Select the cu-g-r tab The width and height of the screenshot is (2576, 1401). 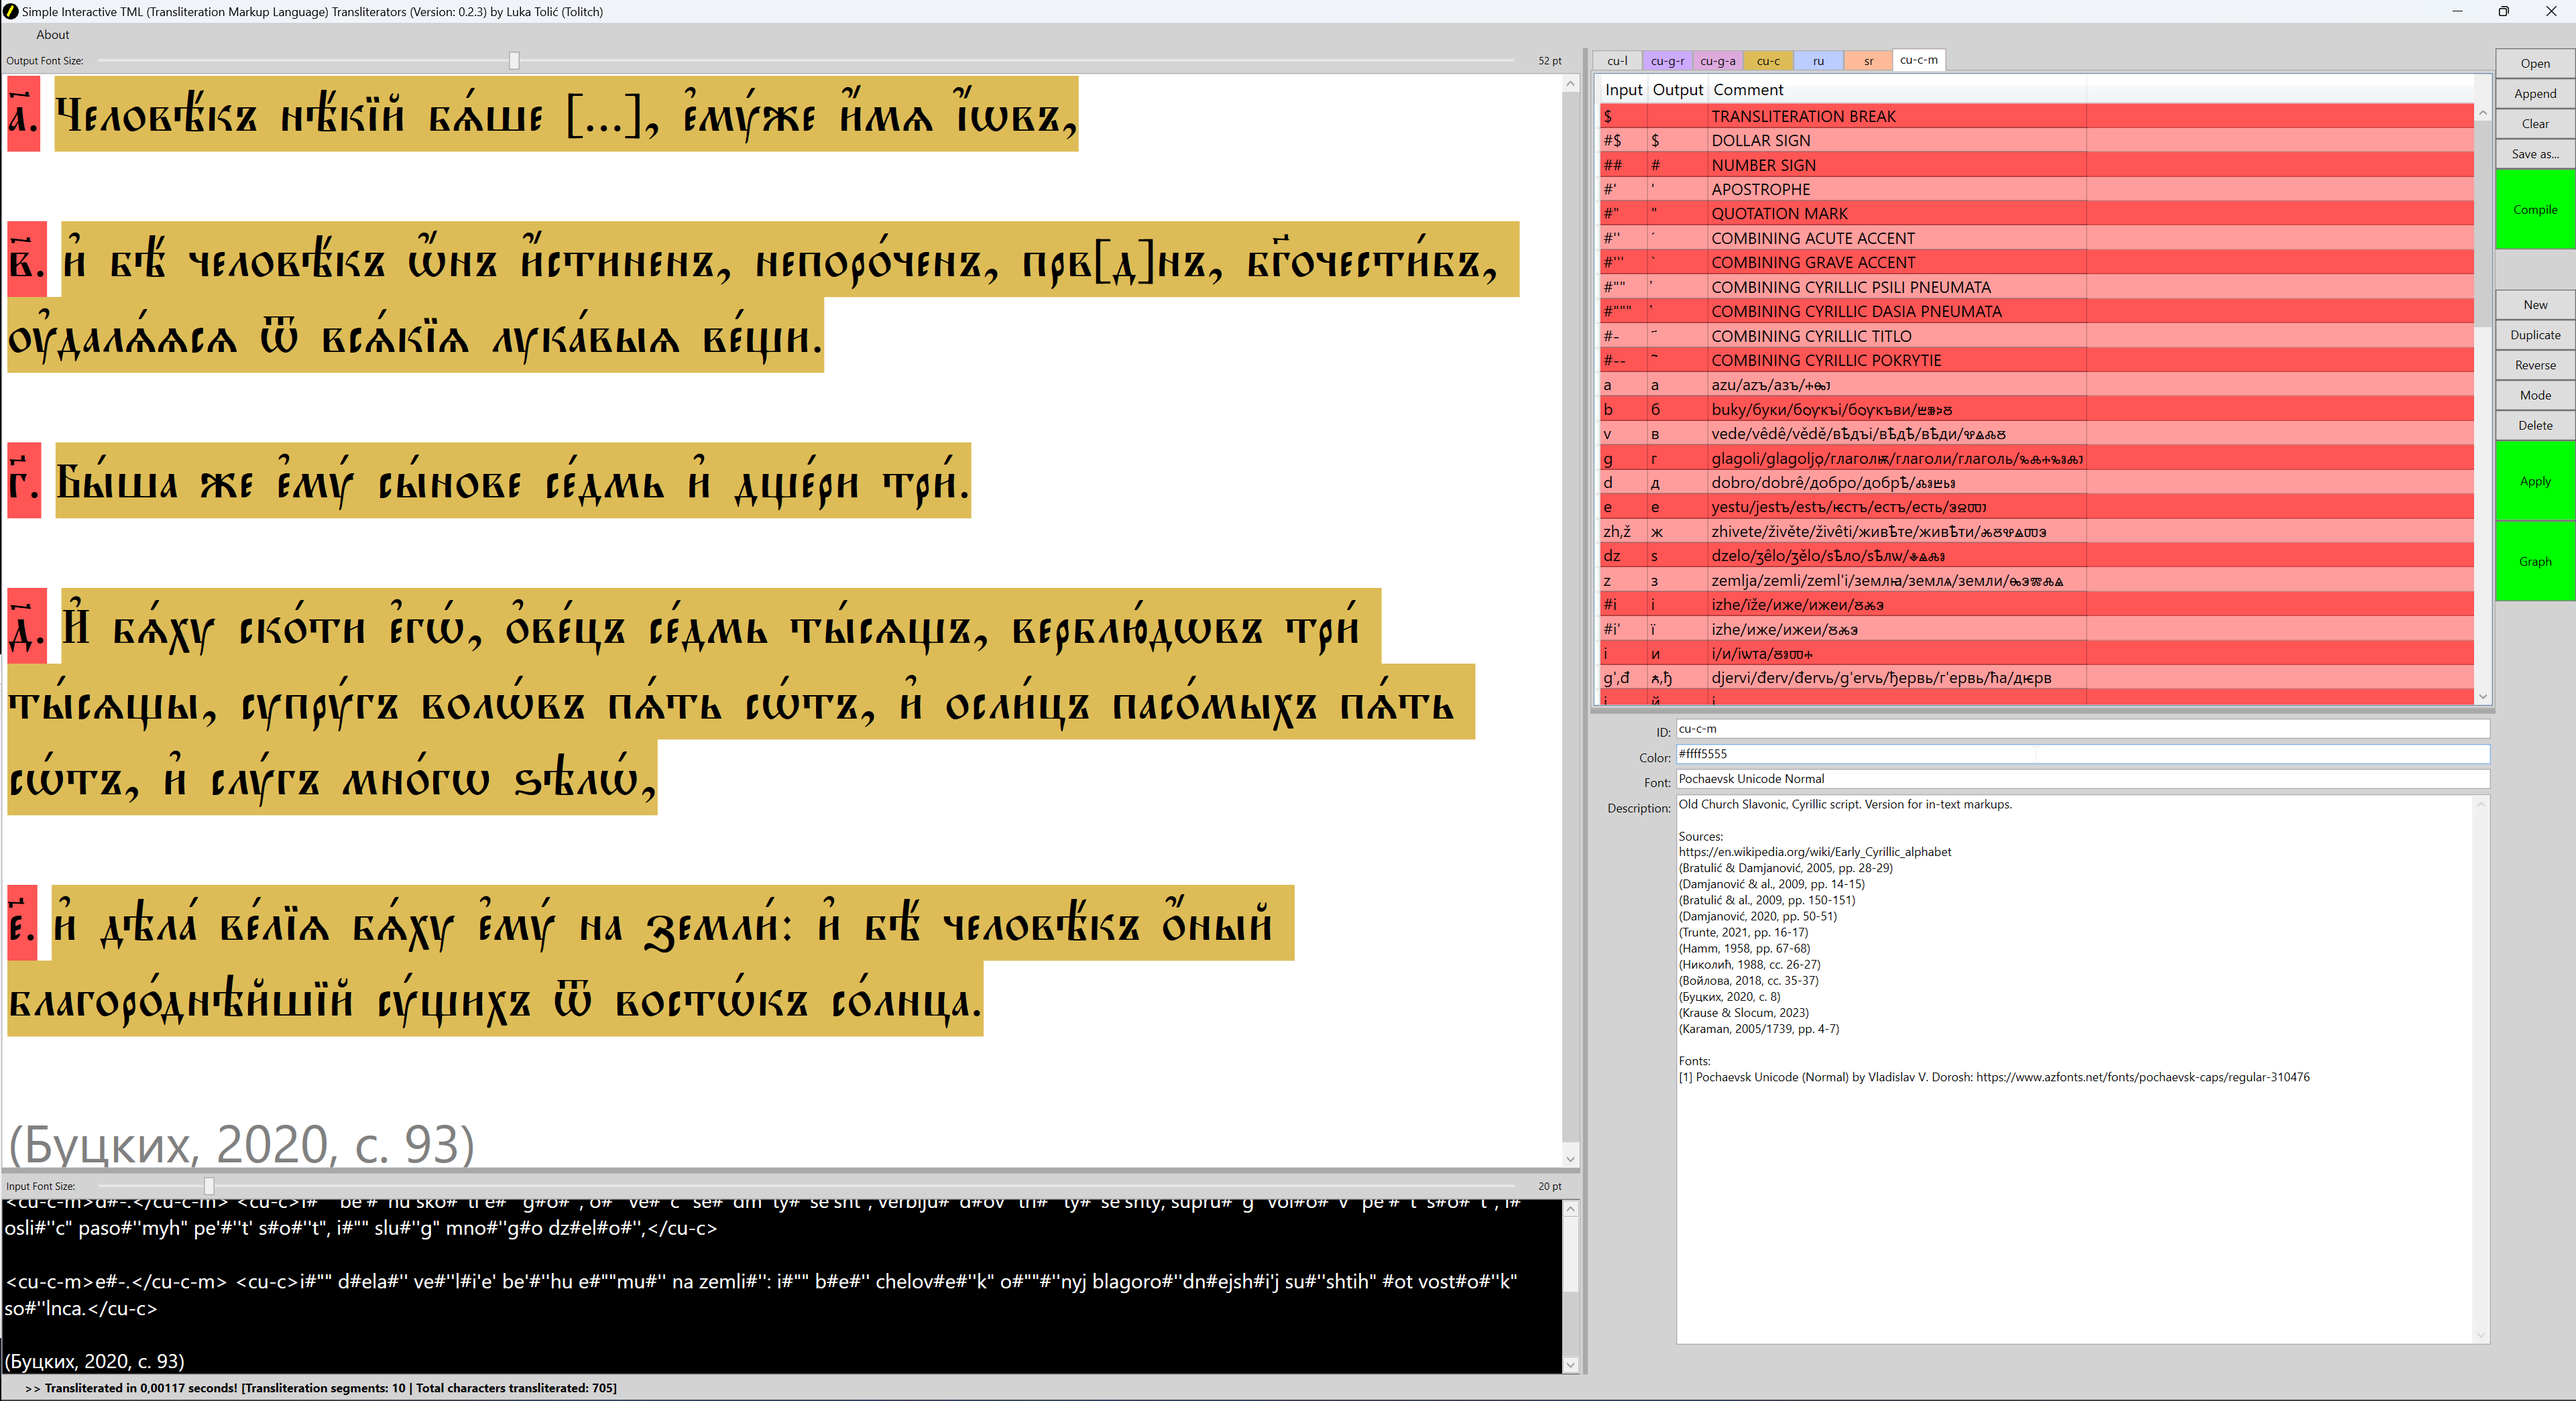[x=1667, y=61]
